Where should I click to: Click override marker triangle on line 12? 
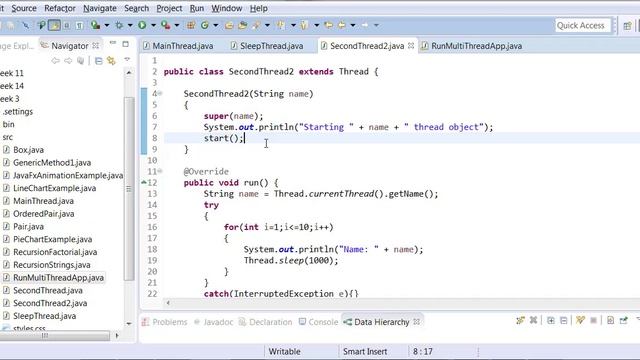(144, 182)
